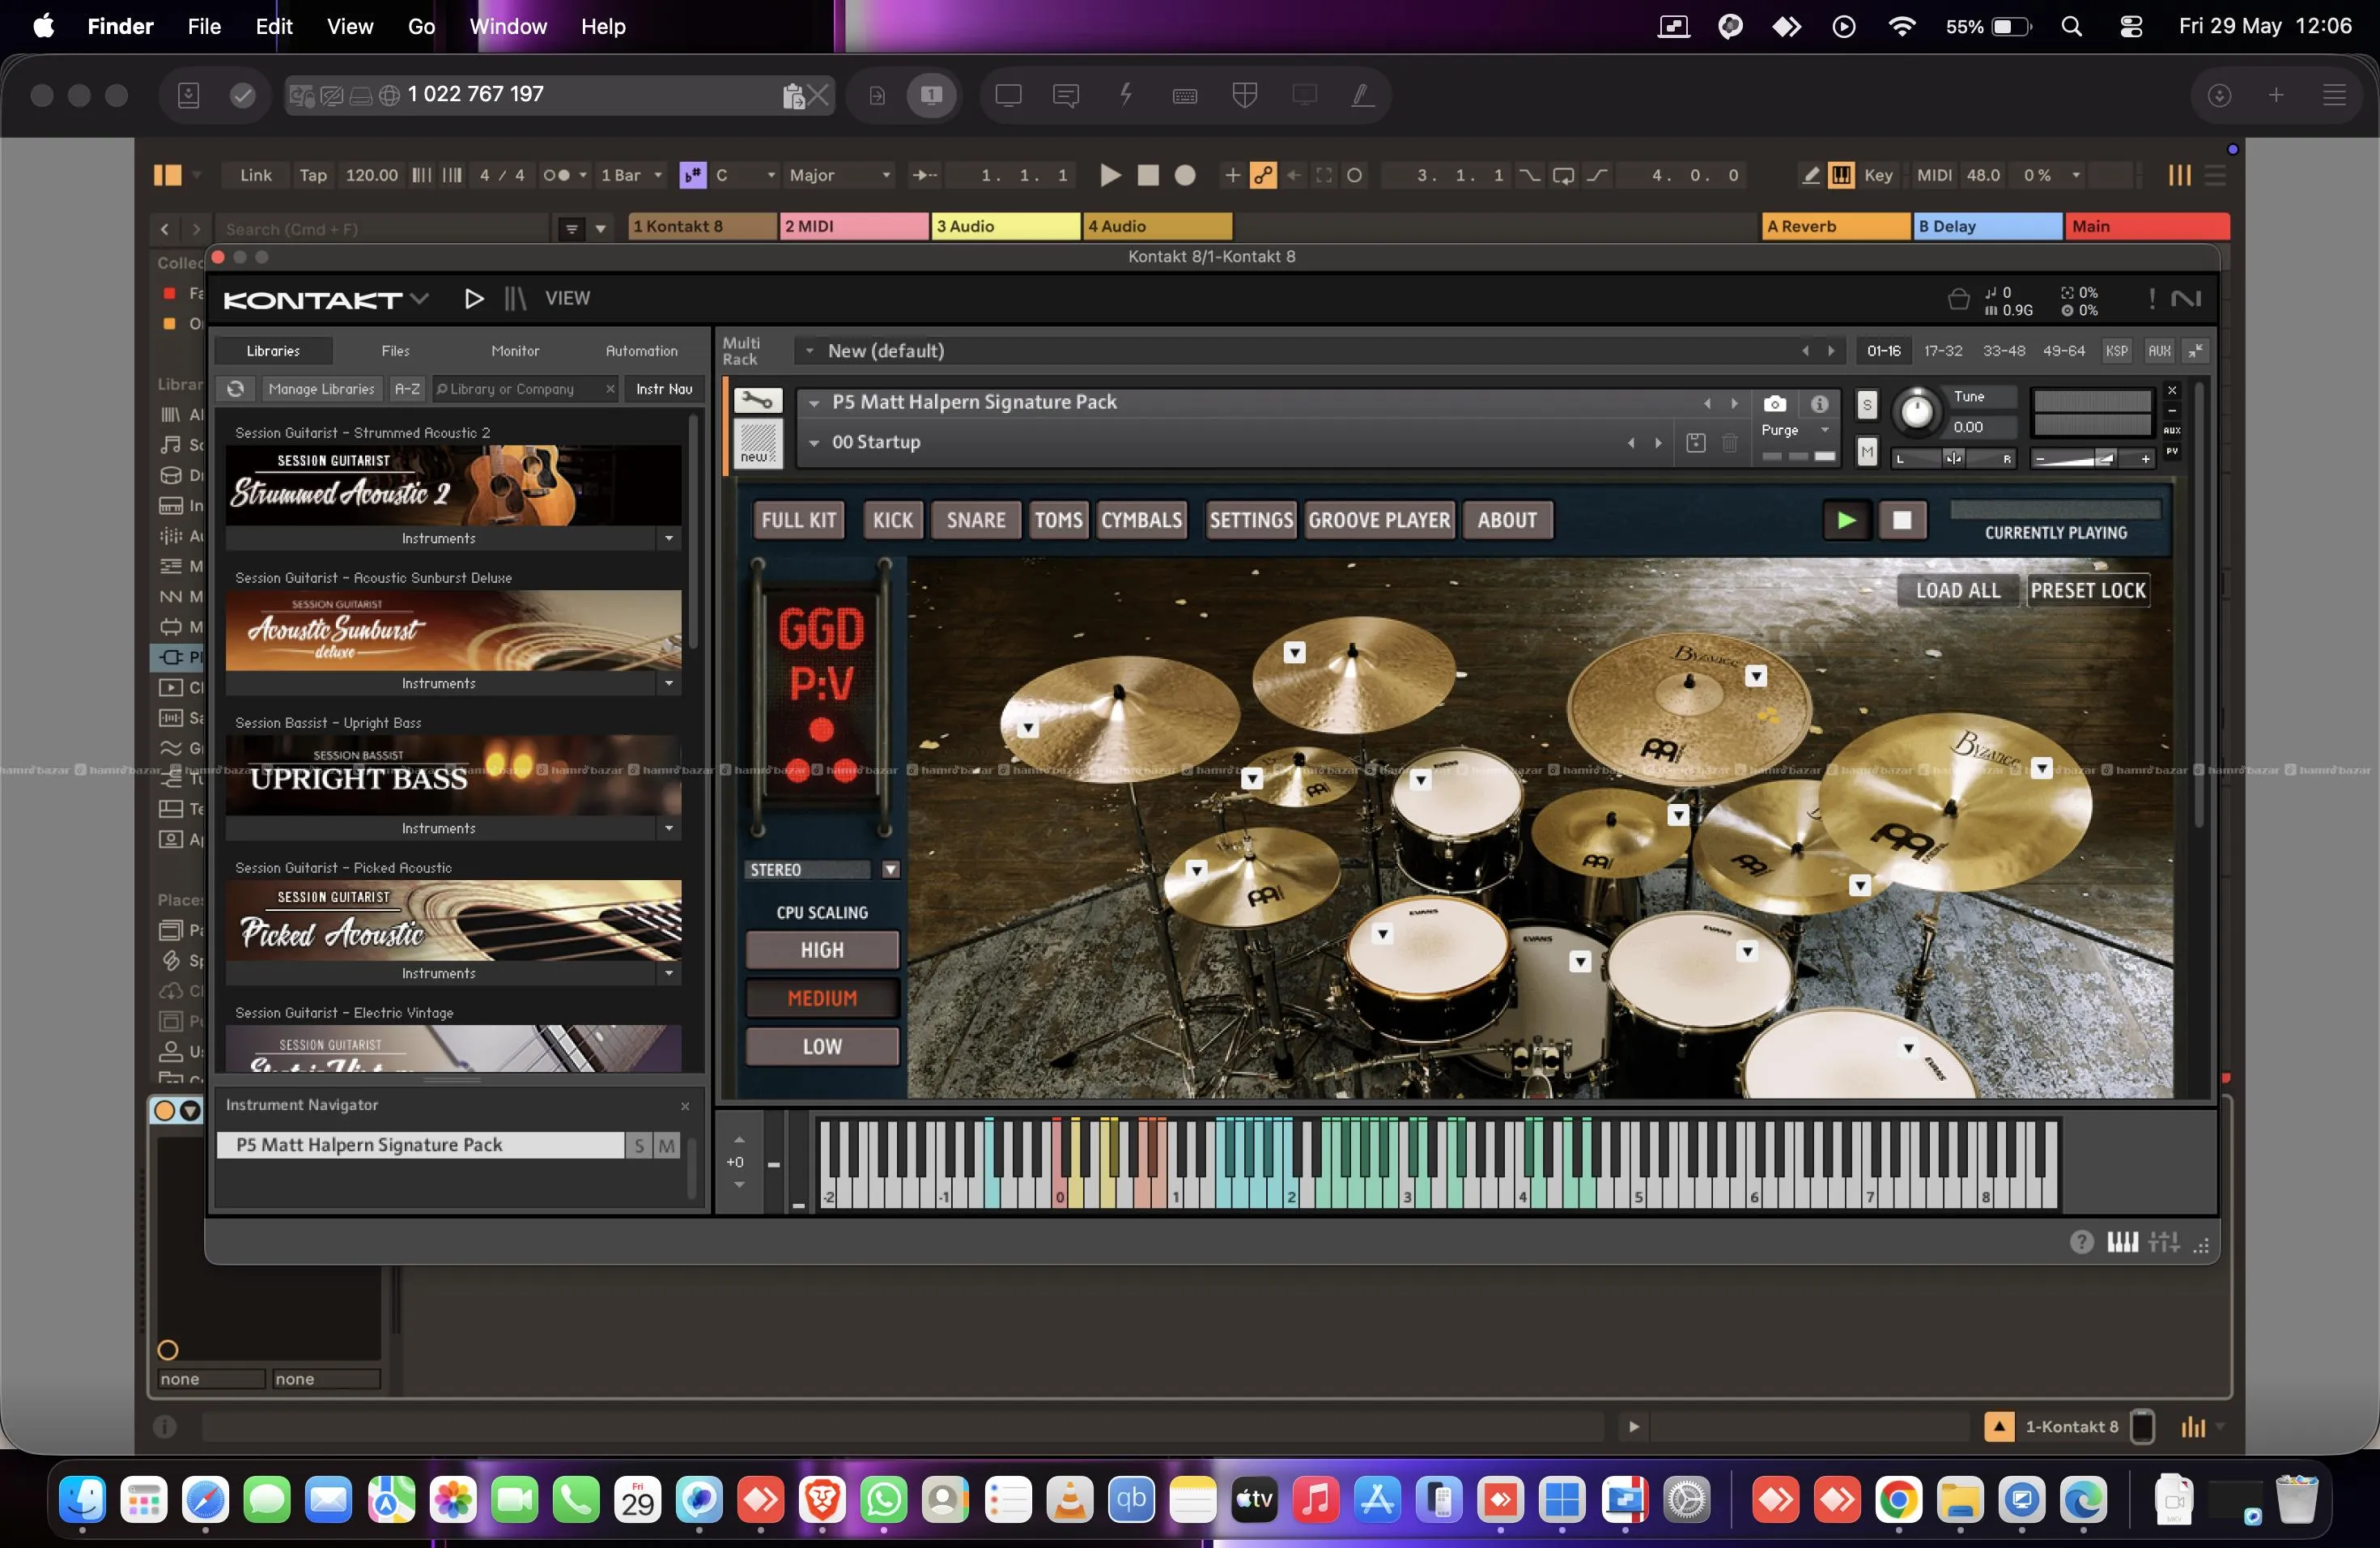The image size is (2380, 1548).
Task: Click the Ableton record button
Action: [x=1185, y=175]
